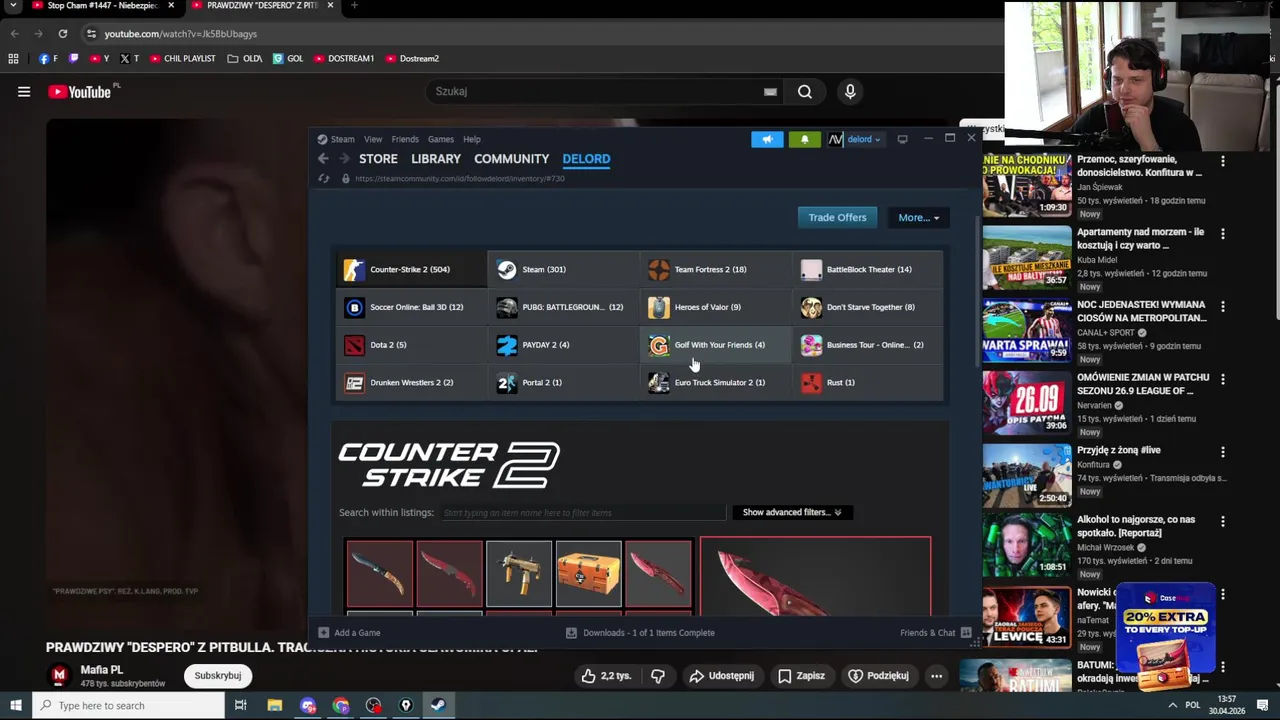Open the View menu in Steam
The width and height of the screenshot is (1280, 720).
pos(373,139)
